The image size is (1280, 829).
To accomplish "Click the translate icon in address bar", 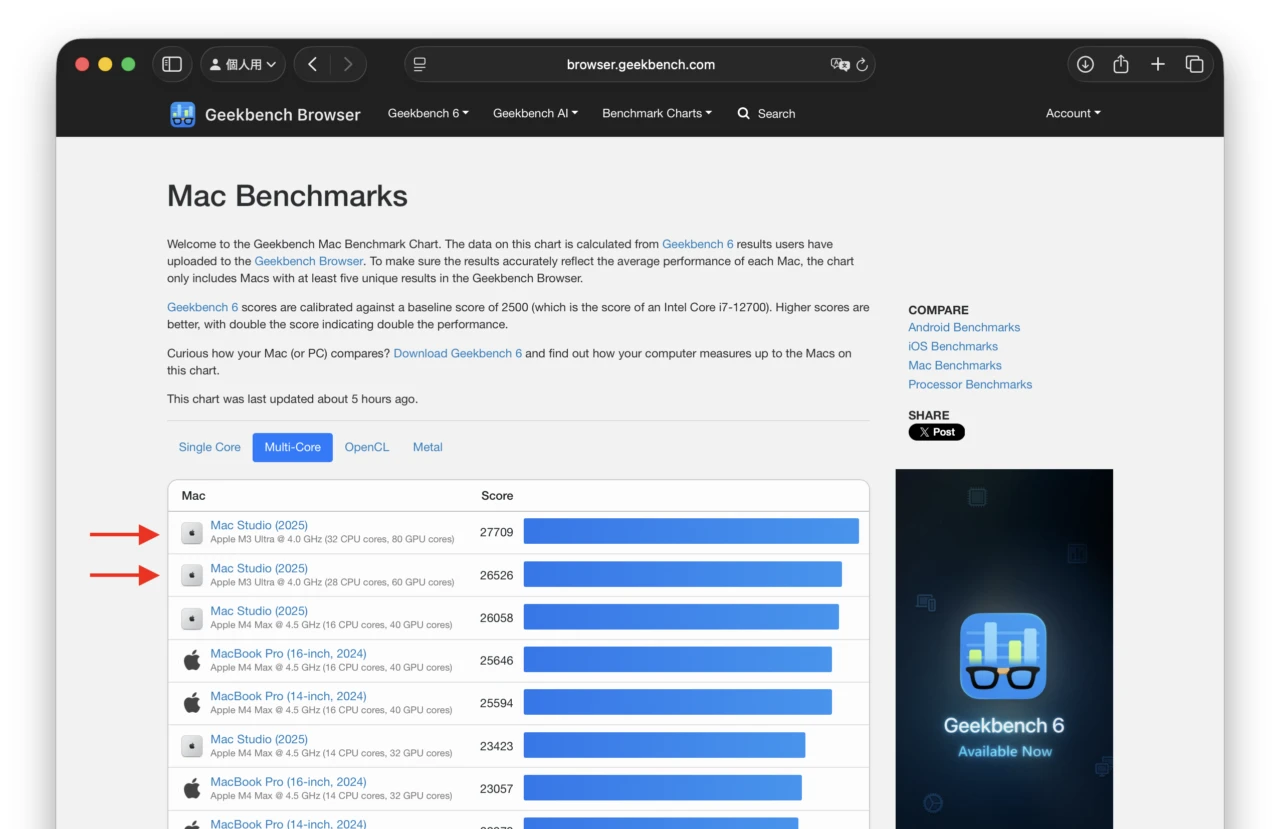I will tap(839, 65).
